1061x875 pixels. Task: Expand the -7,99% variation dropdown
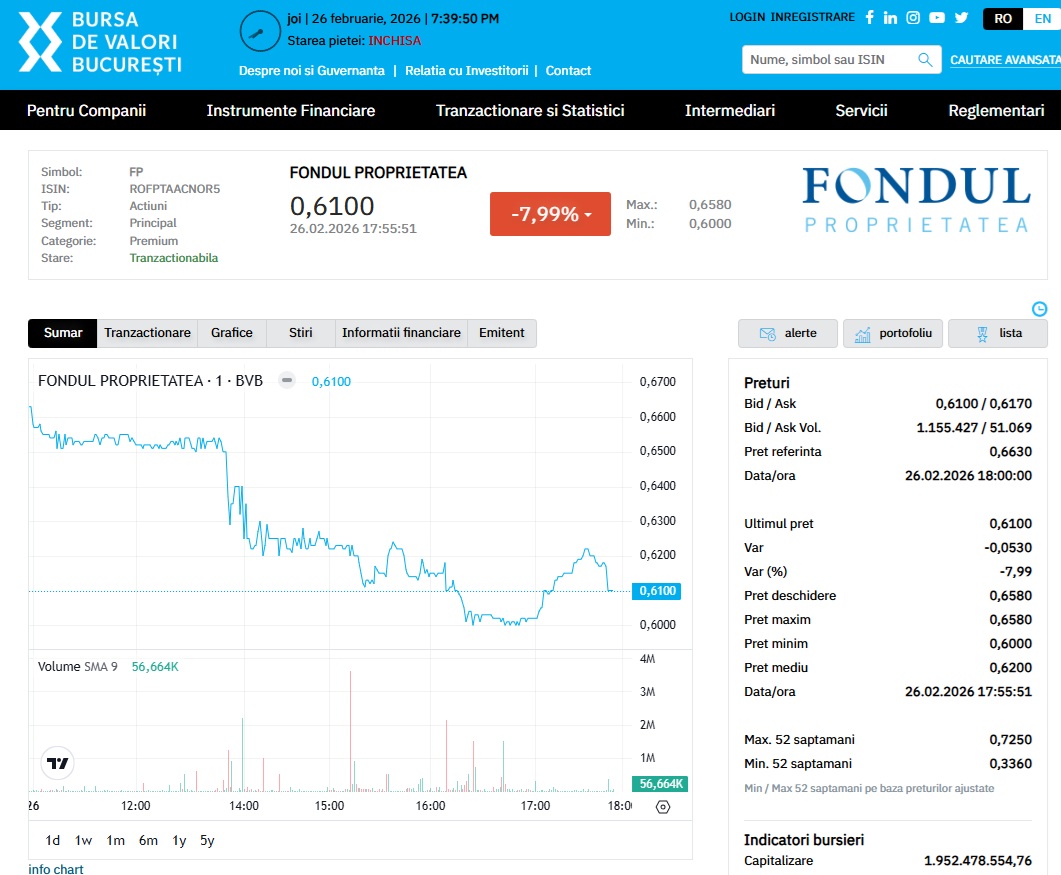(x=550, y=214)
